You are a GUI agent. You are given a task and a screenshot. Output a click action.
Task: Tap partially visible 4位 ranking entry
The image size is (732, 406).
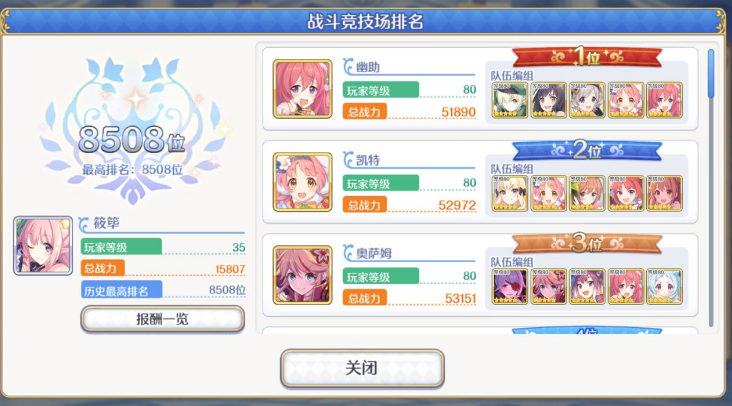click(480, 330)
